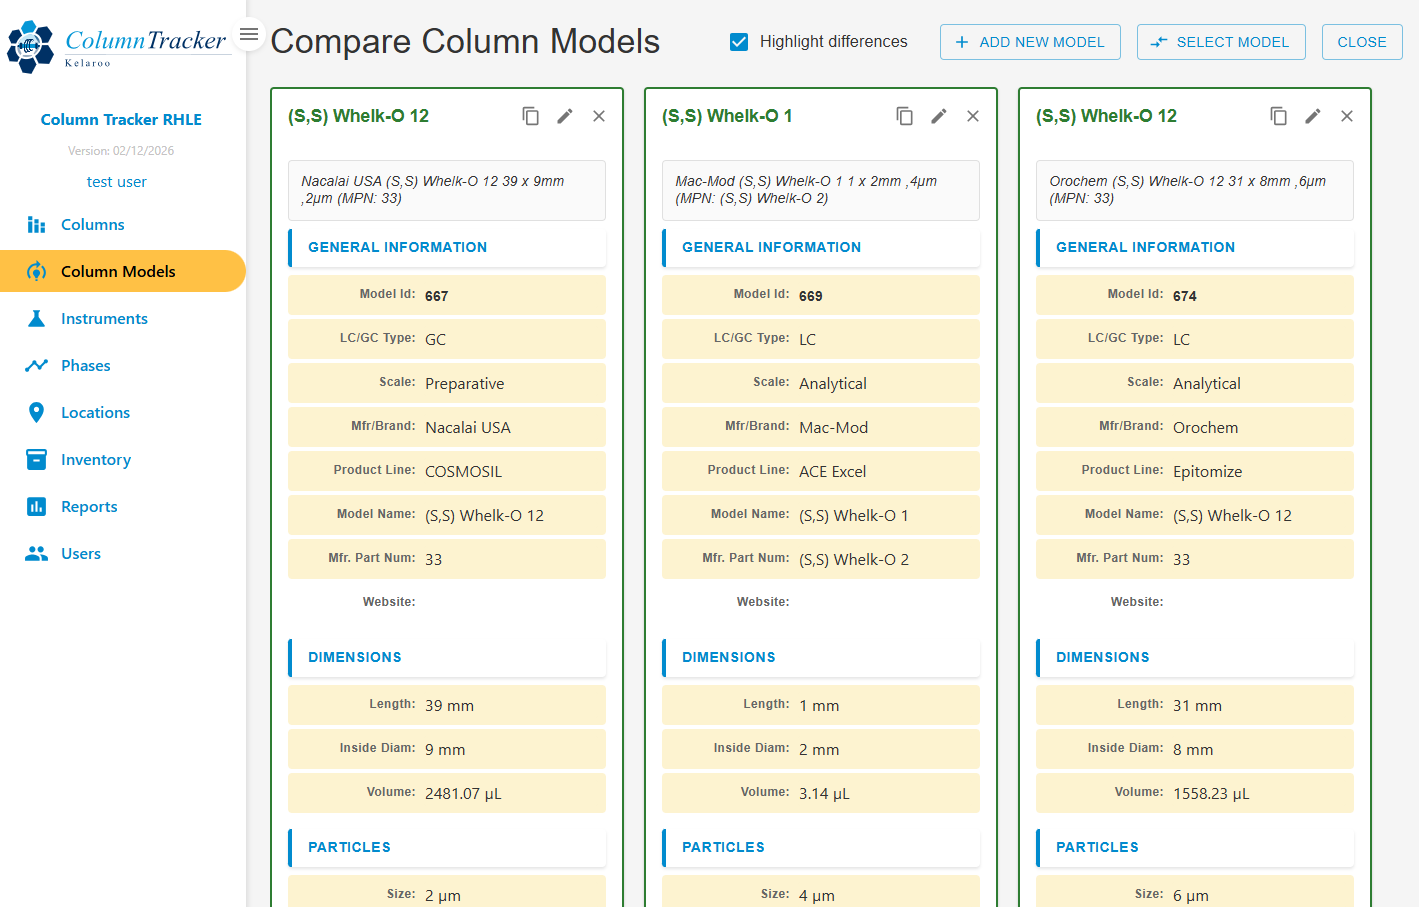The image size is (1419, 907).
Task: Uncheck Highlight differences checkbox
Action: click(739, 42)
